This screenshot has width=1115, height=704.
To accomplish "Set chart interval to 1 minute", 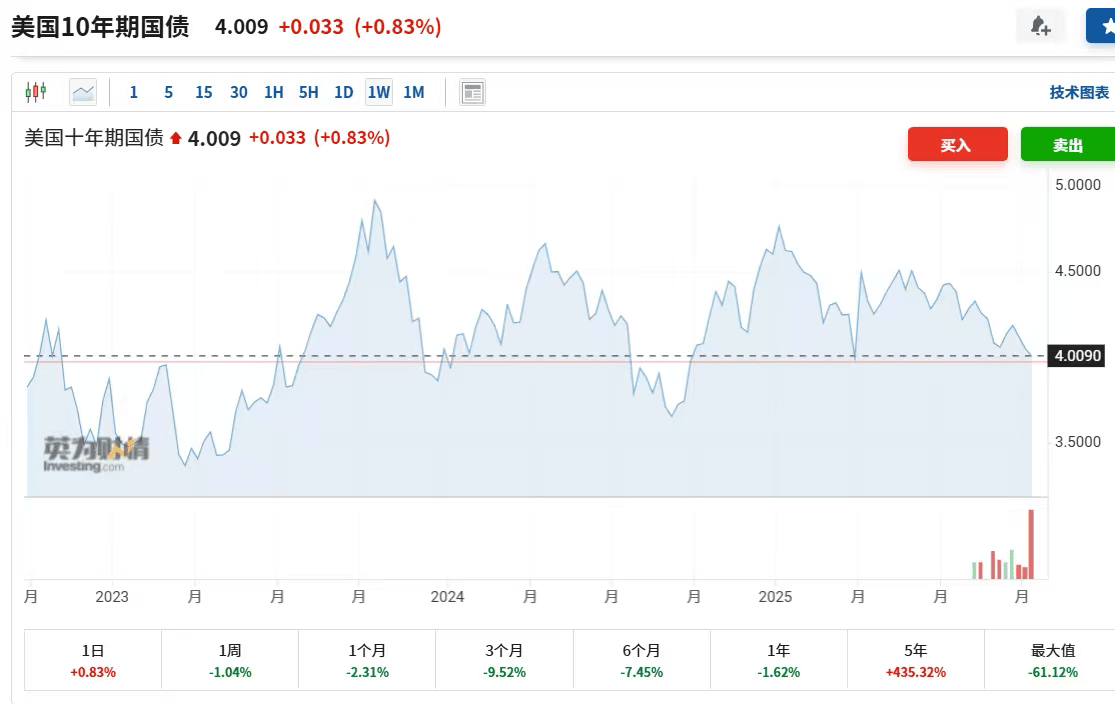I will (x=134, y=92).
